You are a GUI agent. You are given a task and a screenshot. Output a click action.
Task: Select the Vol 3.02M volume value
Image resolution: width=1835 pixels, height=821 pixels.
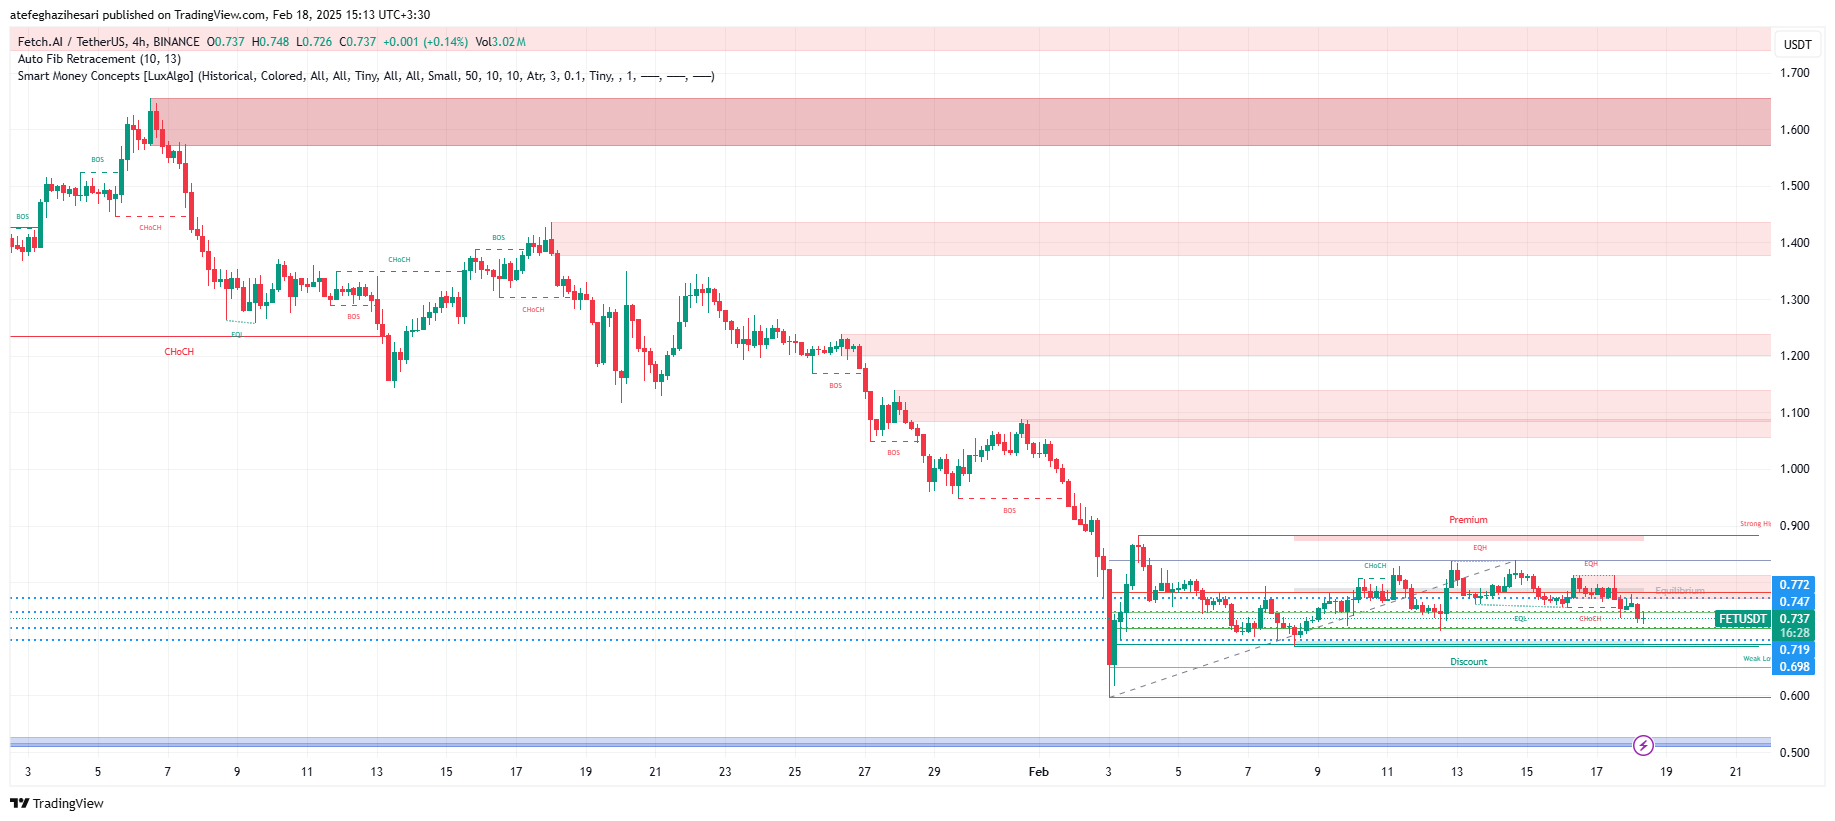tap(500, 42)
